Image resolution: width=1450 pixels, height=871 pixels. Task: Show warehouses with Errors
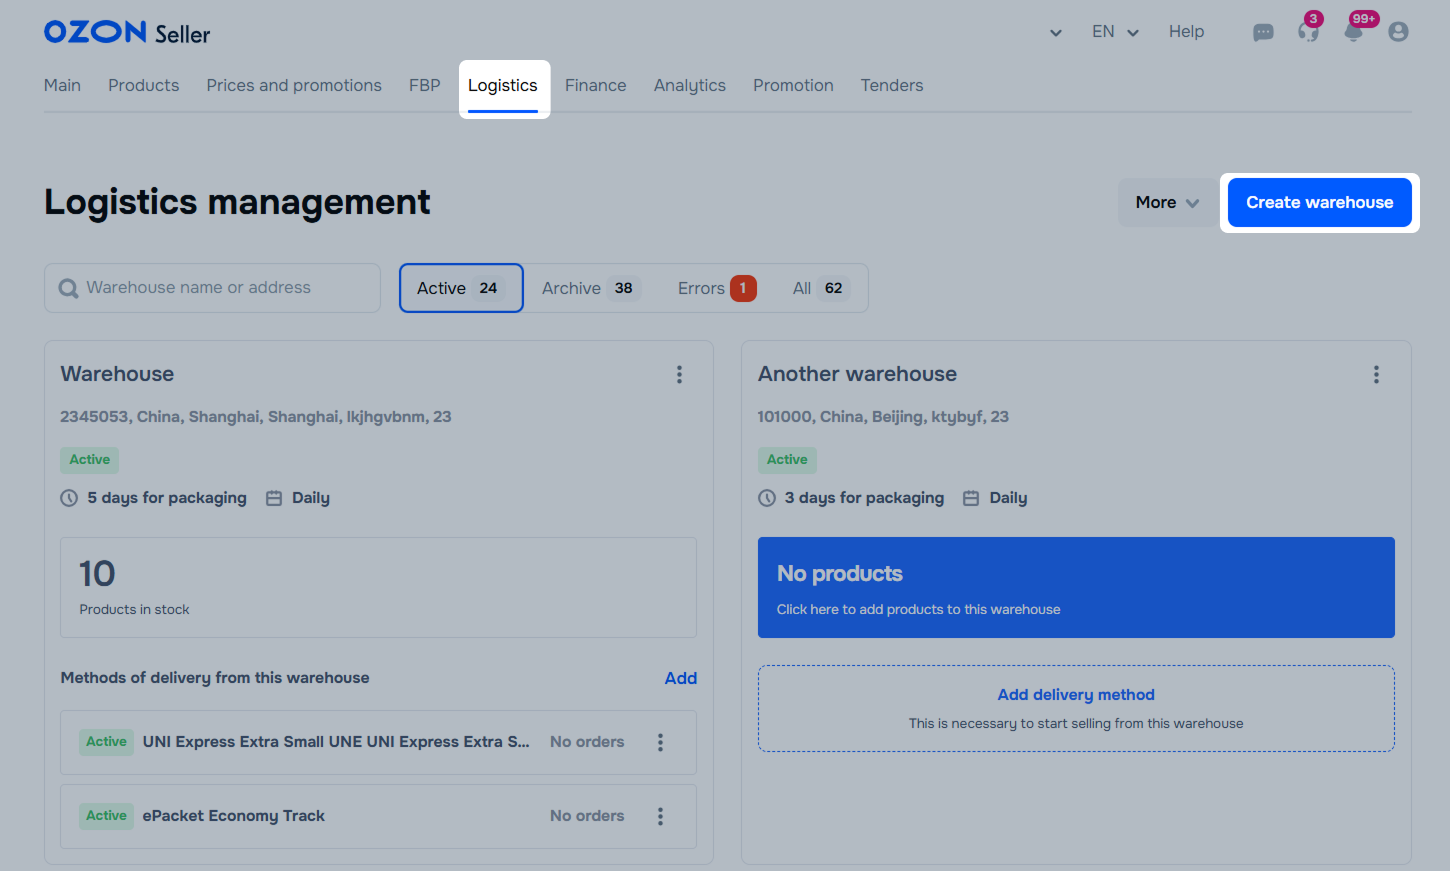click(717, 288)
